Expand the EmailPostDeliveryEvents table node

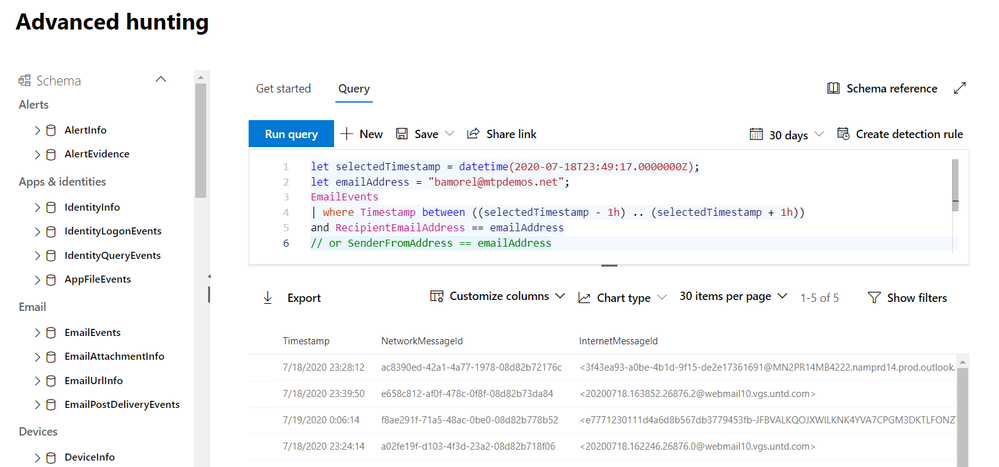38,405
